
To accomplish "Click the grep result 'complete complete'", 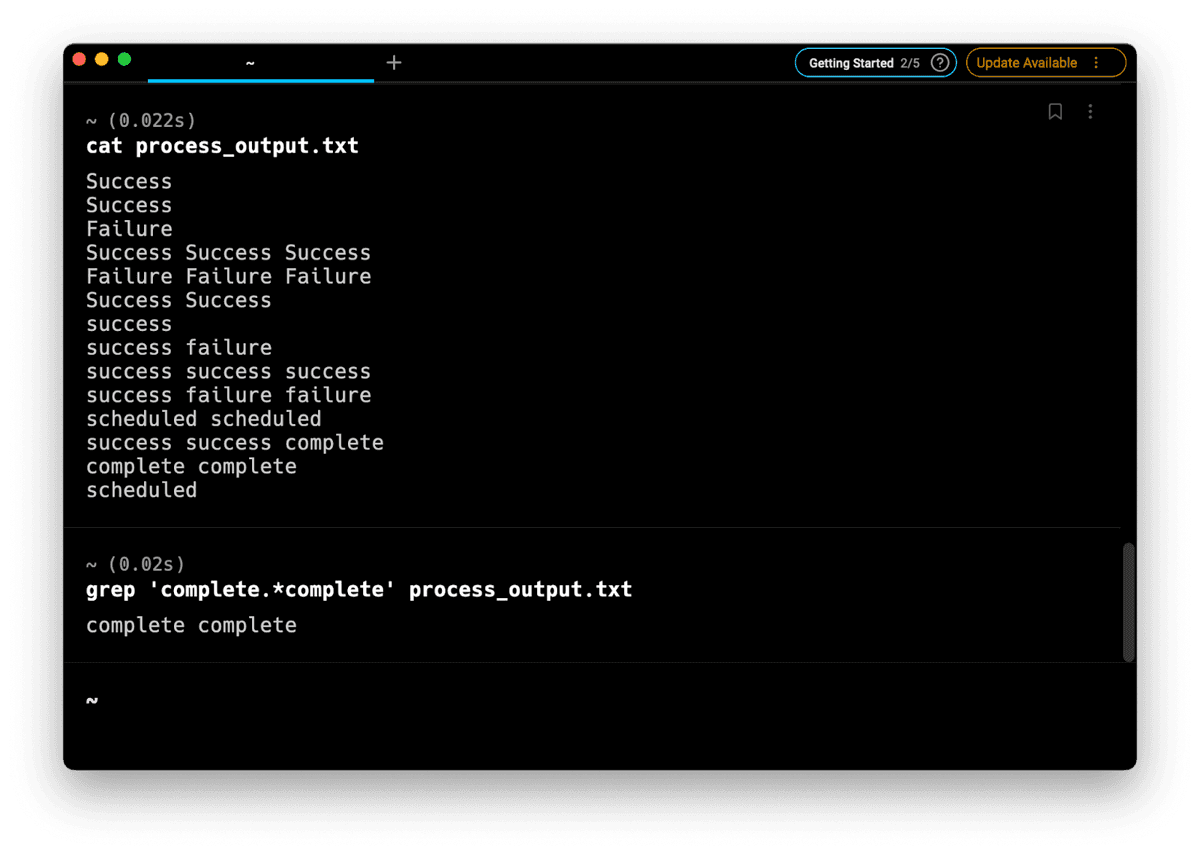I will (x=191, y=625).
